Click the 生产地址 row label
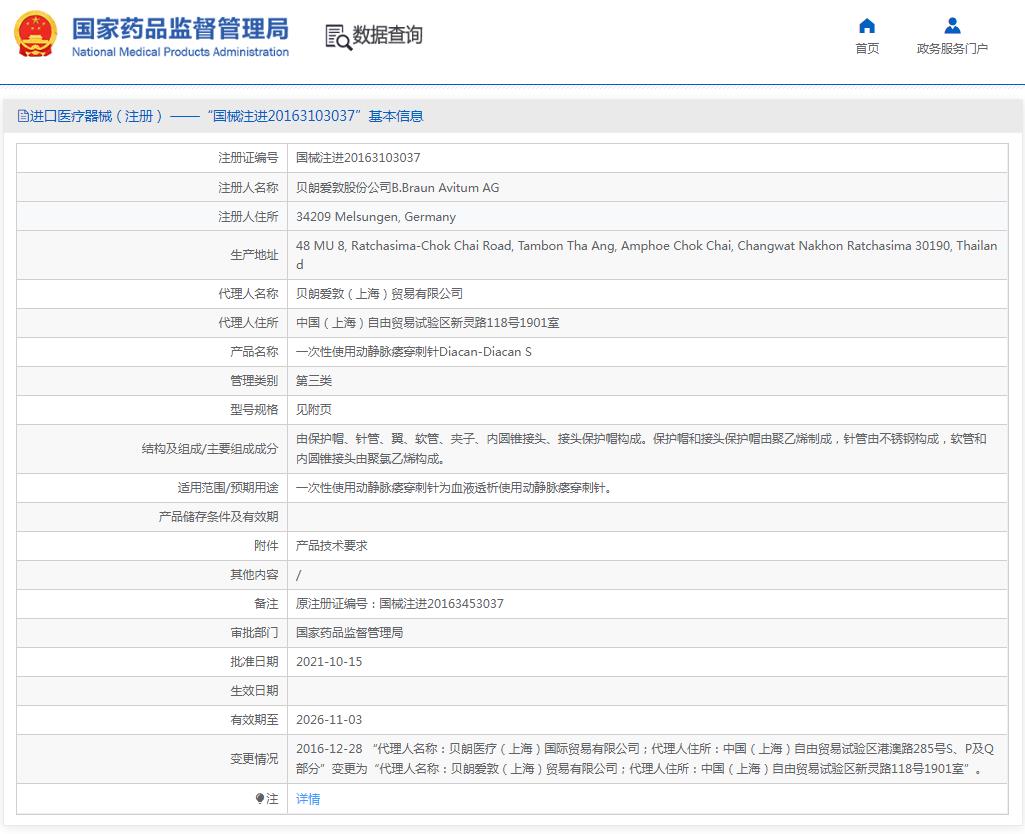 coord(254,255)
